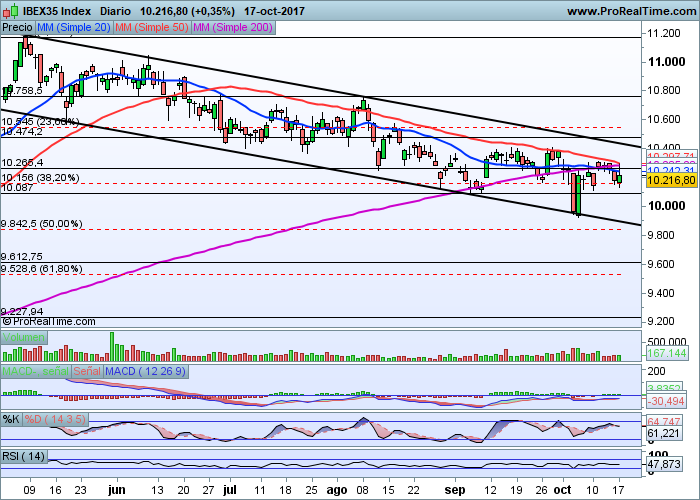
Task: Select the Precio indicator label
Action: click(18, 29)
